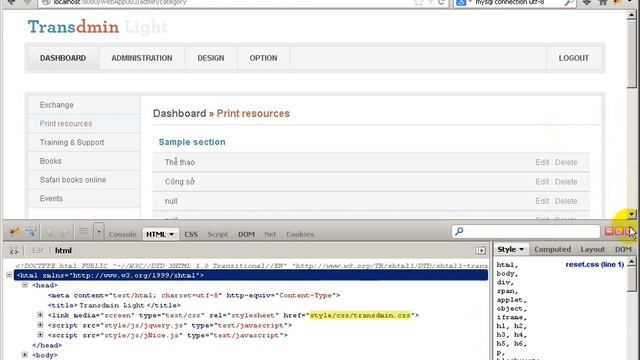Viewport: 640px width, 360px height.
Task: Open the small Firebug panel selector dropdown
Action: point(99,232)
